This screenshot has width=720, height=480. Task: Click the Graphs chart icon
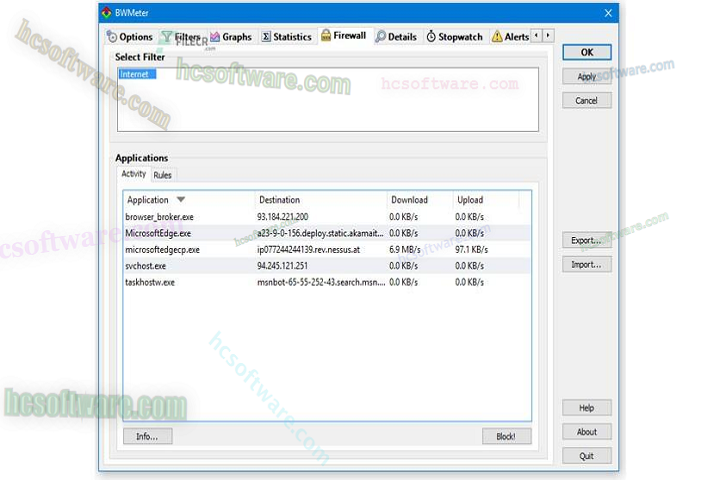coord(215,36)
